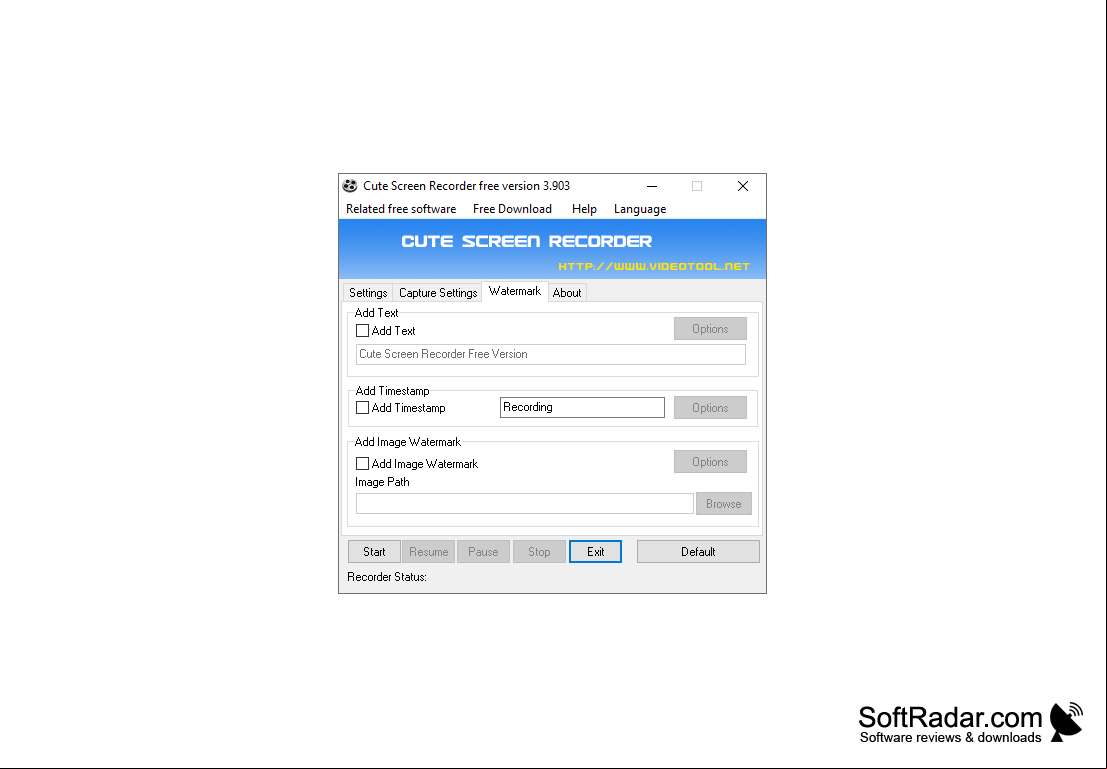Viewport: 1107px width, 769px height.
Task: Restore settings with the Default button
Action: (698, 552)
